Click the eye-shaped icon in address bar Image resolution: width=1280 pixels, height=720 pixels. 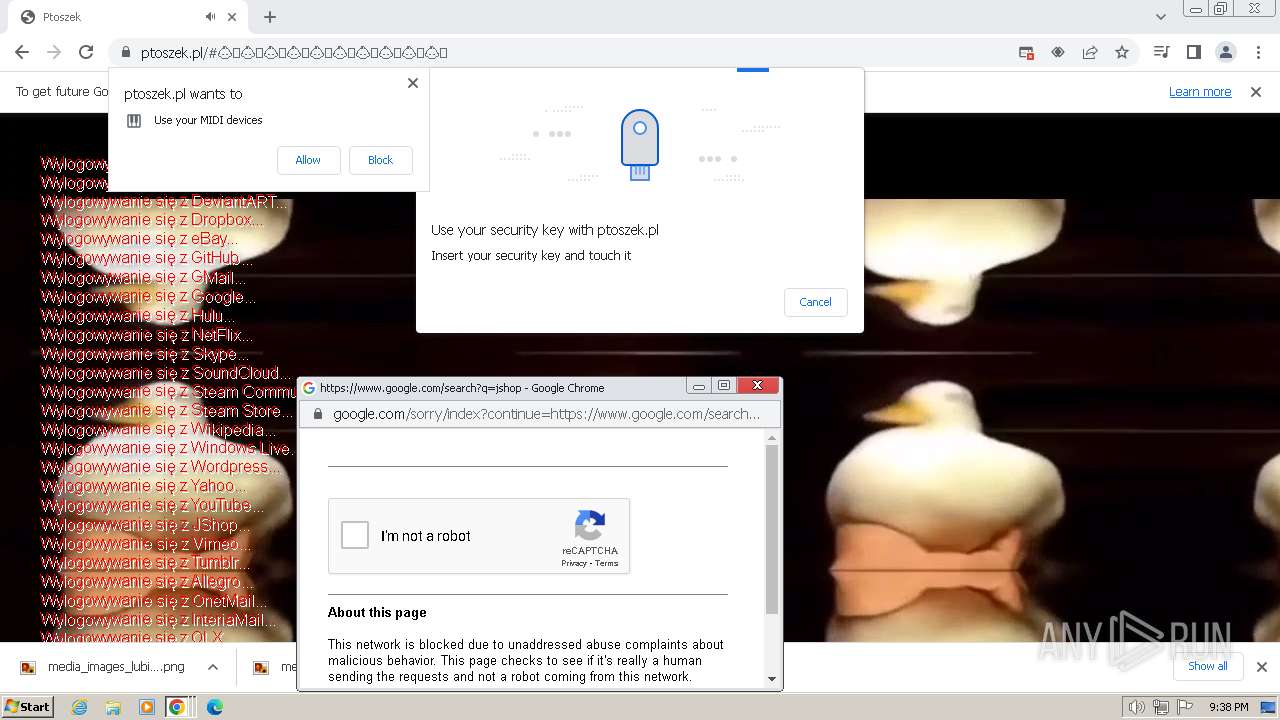1058,52
